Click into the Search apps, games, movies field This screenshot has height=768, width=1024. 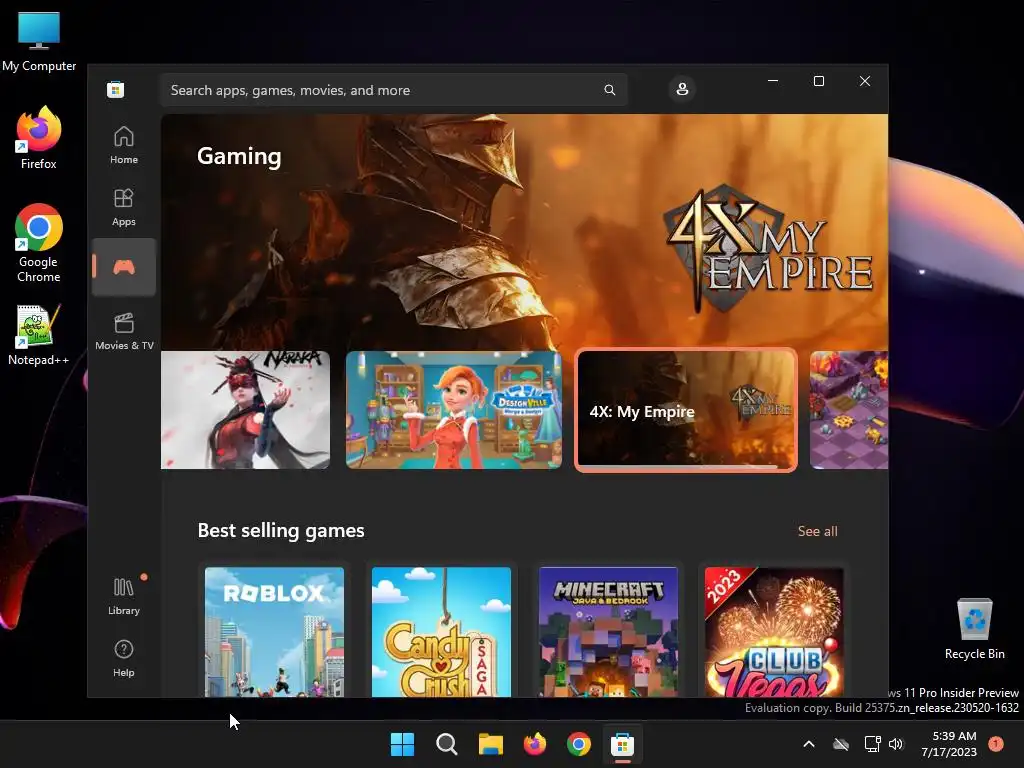tap(393, 90)
